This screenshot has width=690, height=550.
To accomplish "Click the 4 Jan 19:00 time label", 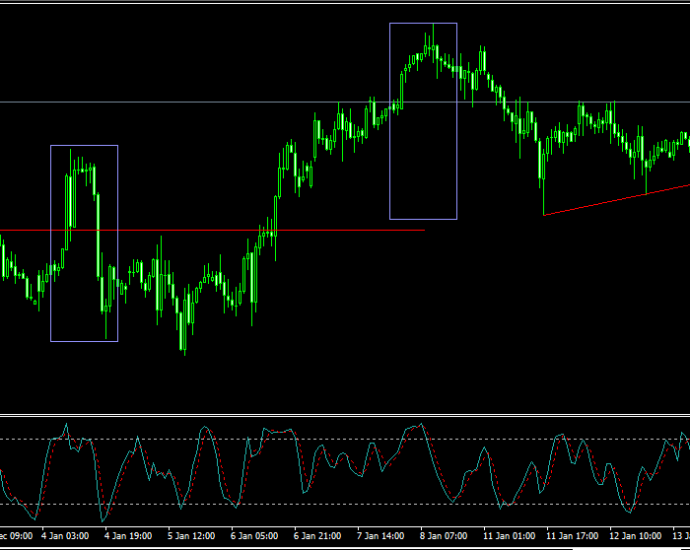I will coord(128,536).
